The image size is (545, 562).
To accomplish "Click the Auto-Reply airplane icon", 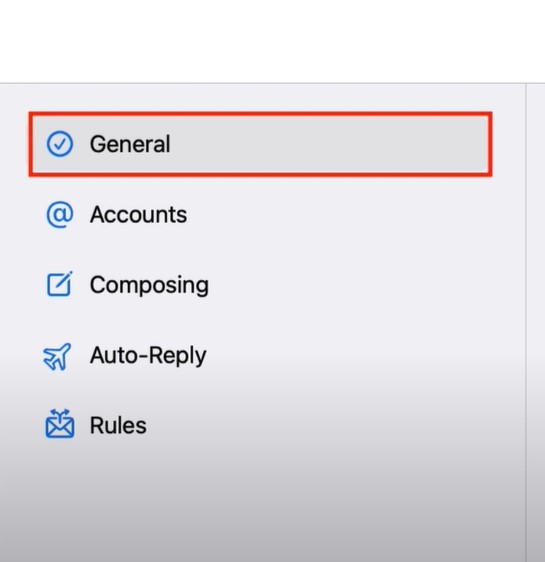I will (x=57, y=356).
